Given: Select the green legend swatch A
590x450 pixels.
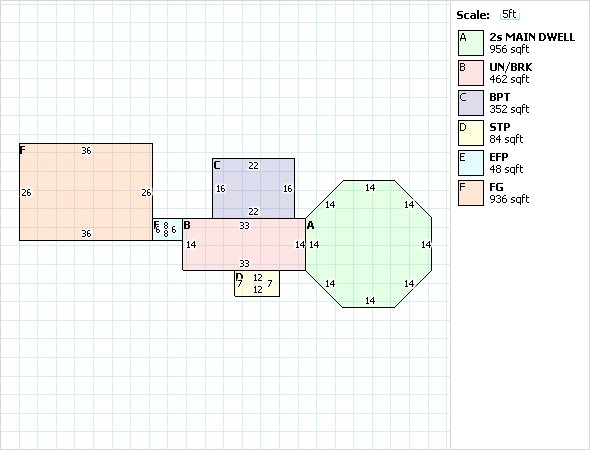Looking at the screenshot, I should (471, 43).
